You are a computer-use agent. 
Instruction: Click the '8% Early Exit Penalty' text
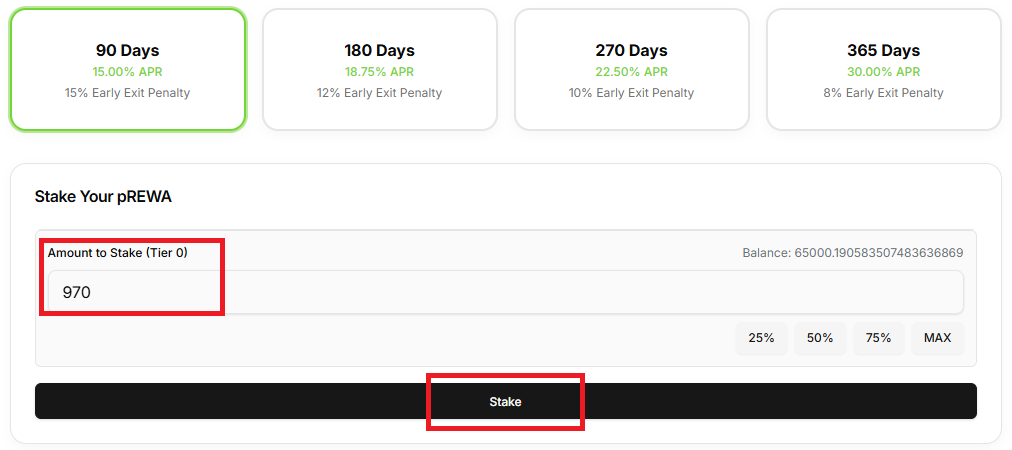click(883, 93)
